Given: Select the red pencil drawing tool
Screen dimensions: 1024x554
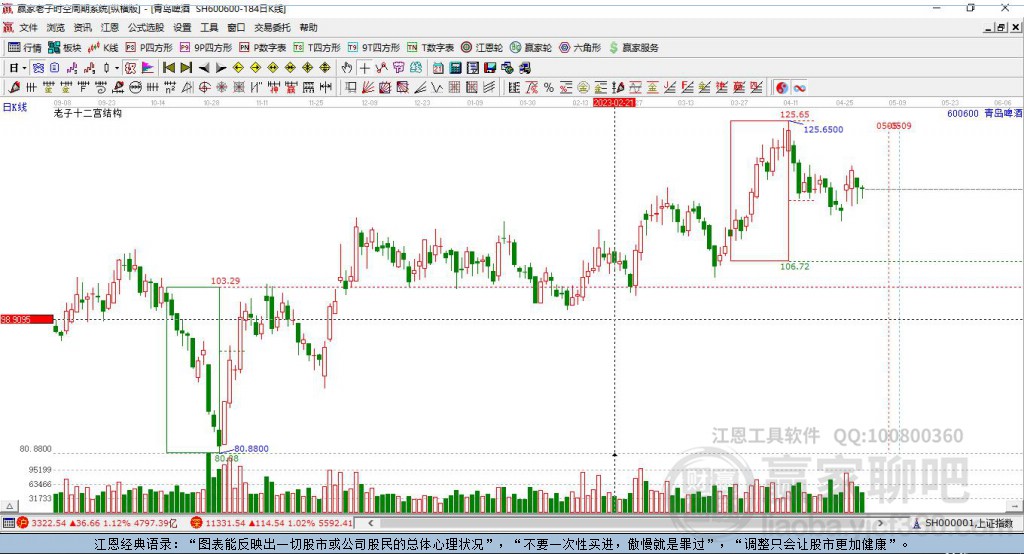Looking at the screenshot, I should [x=14, y=88].
